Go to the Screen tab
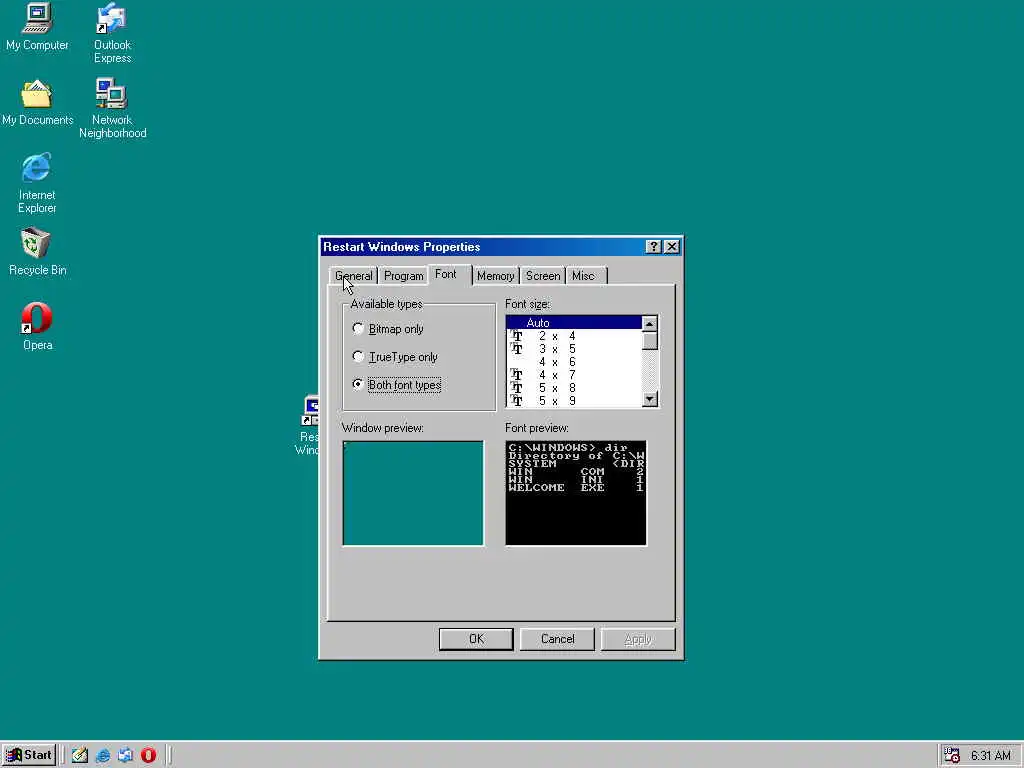The width and height of the screenshot is (1024, 768). coord(543,276)
